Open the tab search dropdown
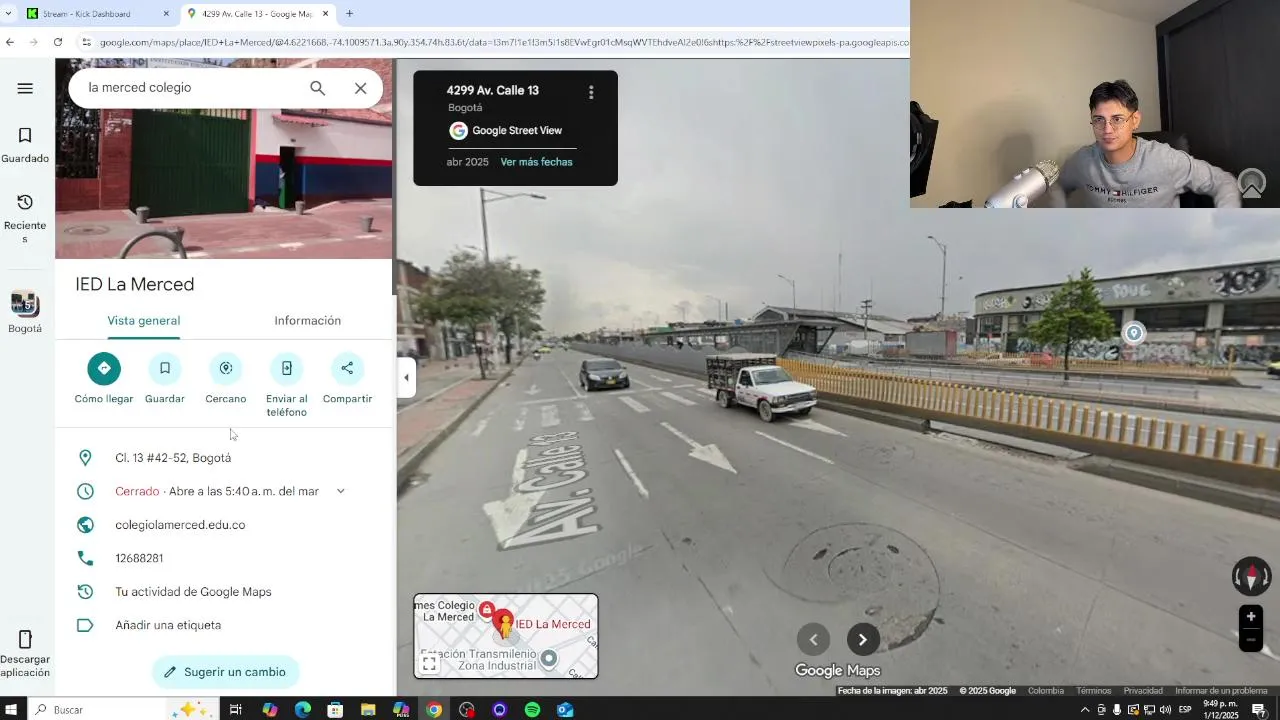Screen dimensions: 1280x720 (x=8, y=14)
